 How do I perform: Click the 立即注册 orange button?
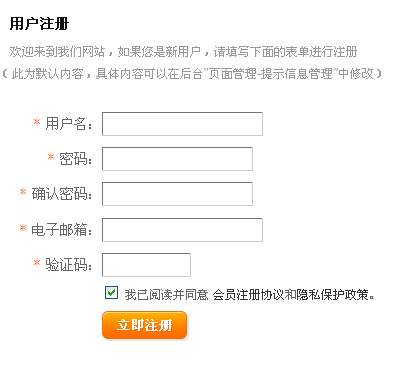tap(144, 325)
